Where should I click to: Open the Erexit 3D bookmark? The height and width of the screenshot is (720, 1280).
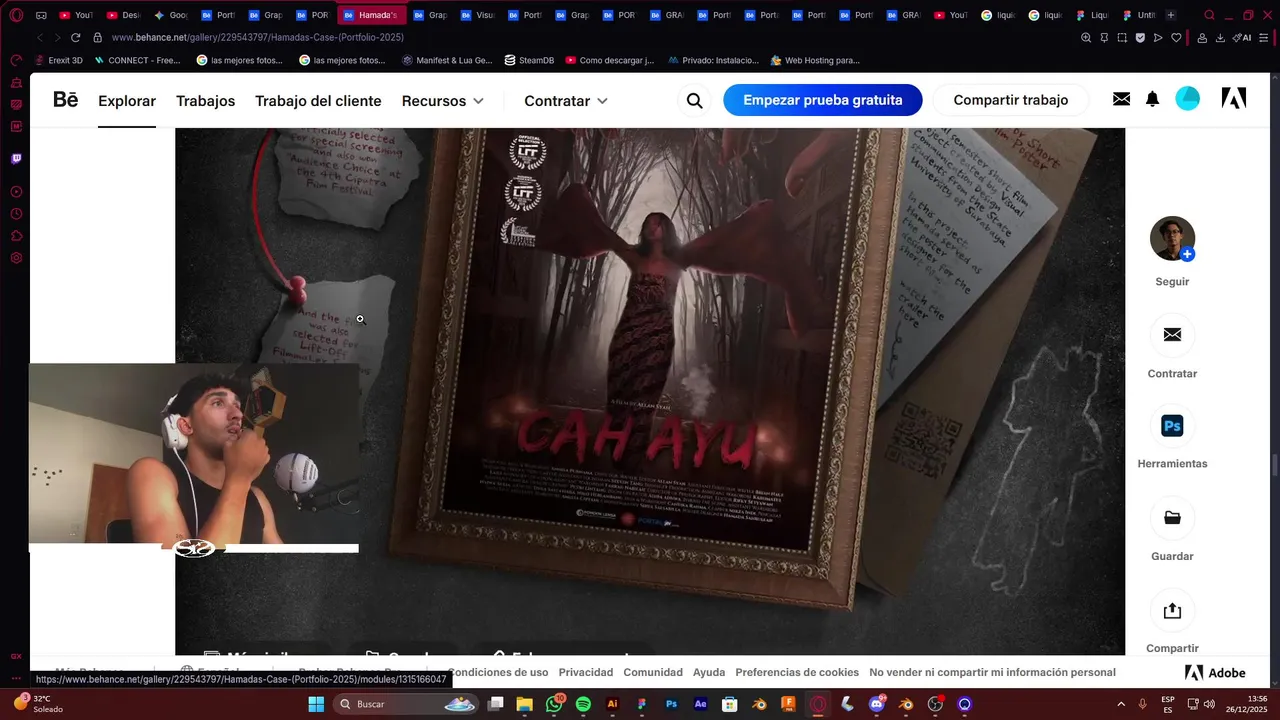tap(58, 60)
